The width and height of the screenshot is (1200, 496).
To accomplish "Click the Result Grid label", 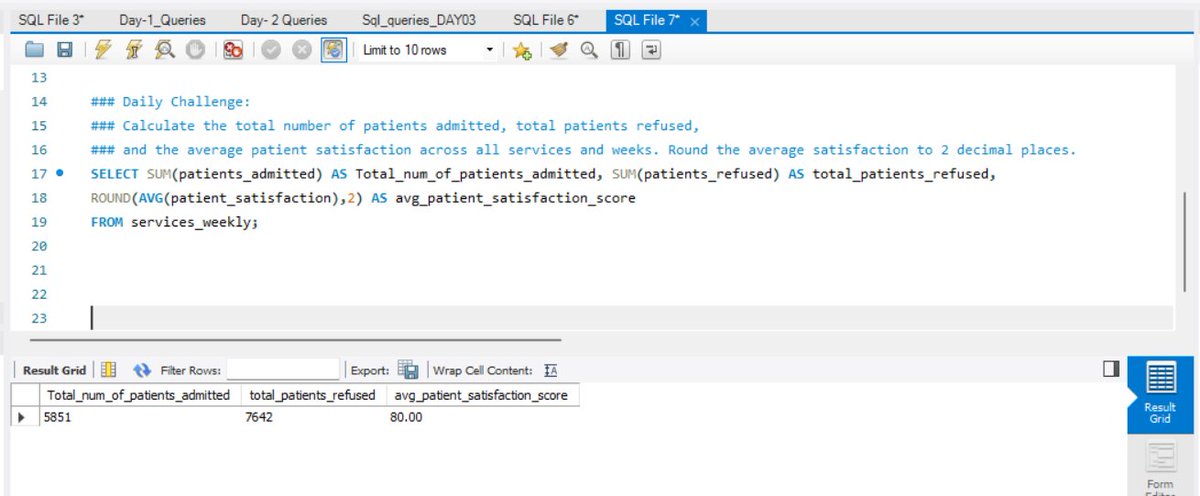I will pyautogui.click(x=55, y=370).
